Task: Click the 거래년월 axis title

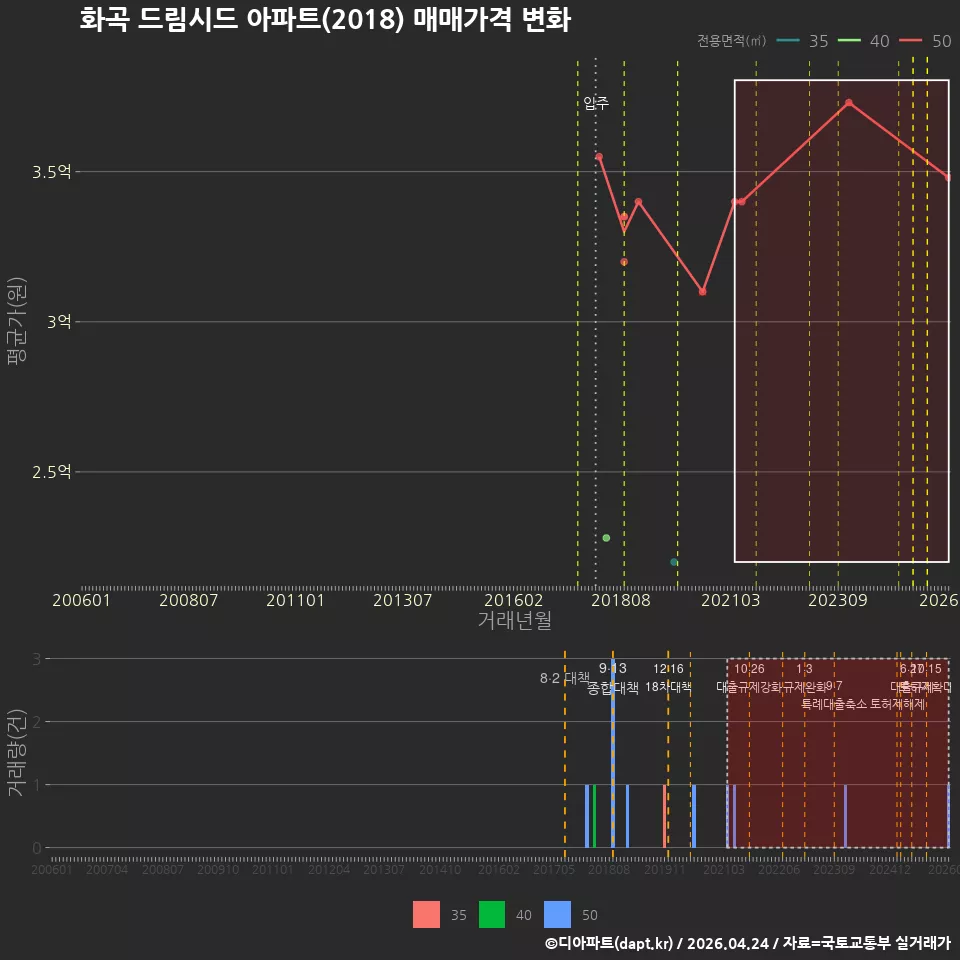Action: coord(514,620)
